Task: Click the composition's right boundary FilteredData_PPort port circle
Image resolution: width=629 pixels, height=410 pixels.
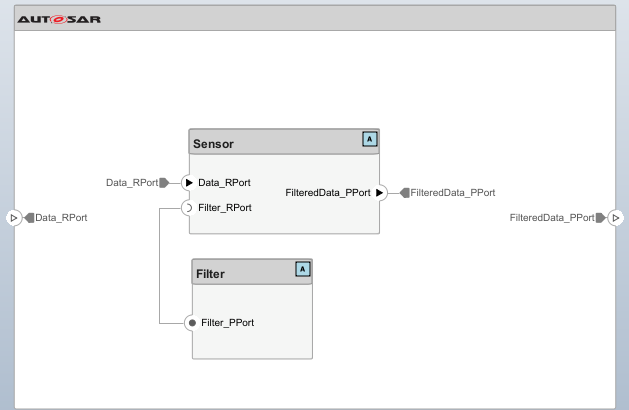Action: click(x=616, y=217)
